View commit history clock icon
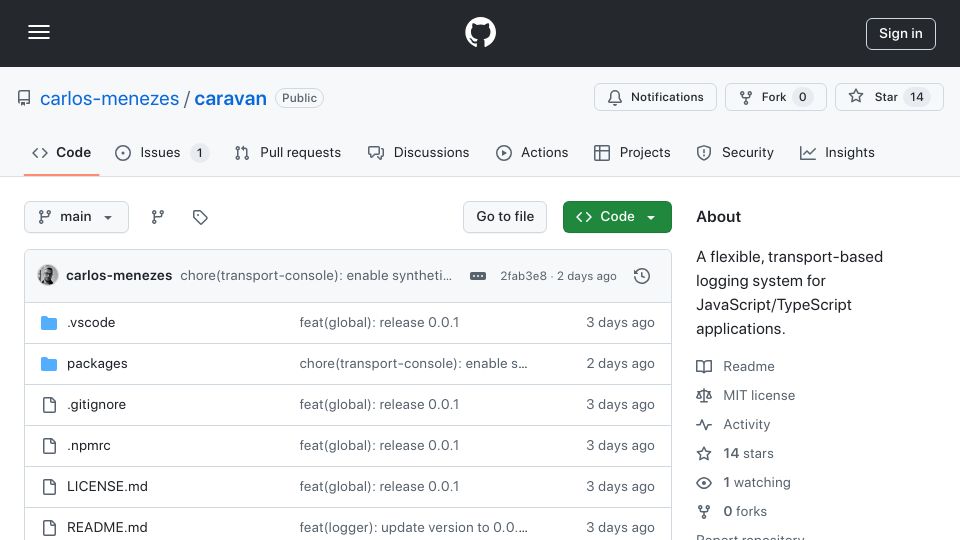 point(642,276)
